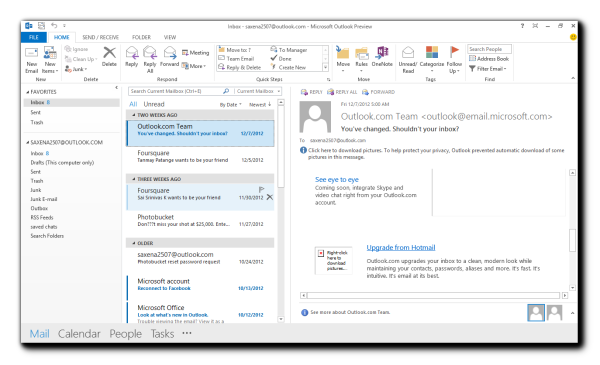The image size is (600, 365).
Task: Collapse the Favorites section
Action: (x=28, y=92)
